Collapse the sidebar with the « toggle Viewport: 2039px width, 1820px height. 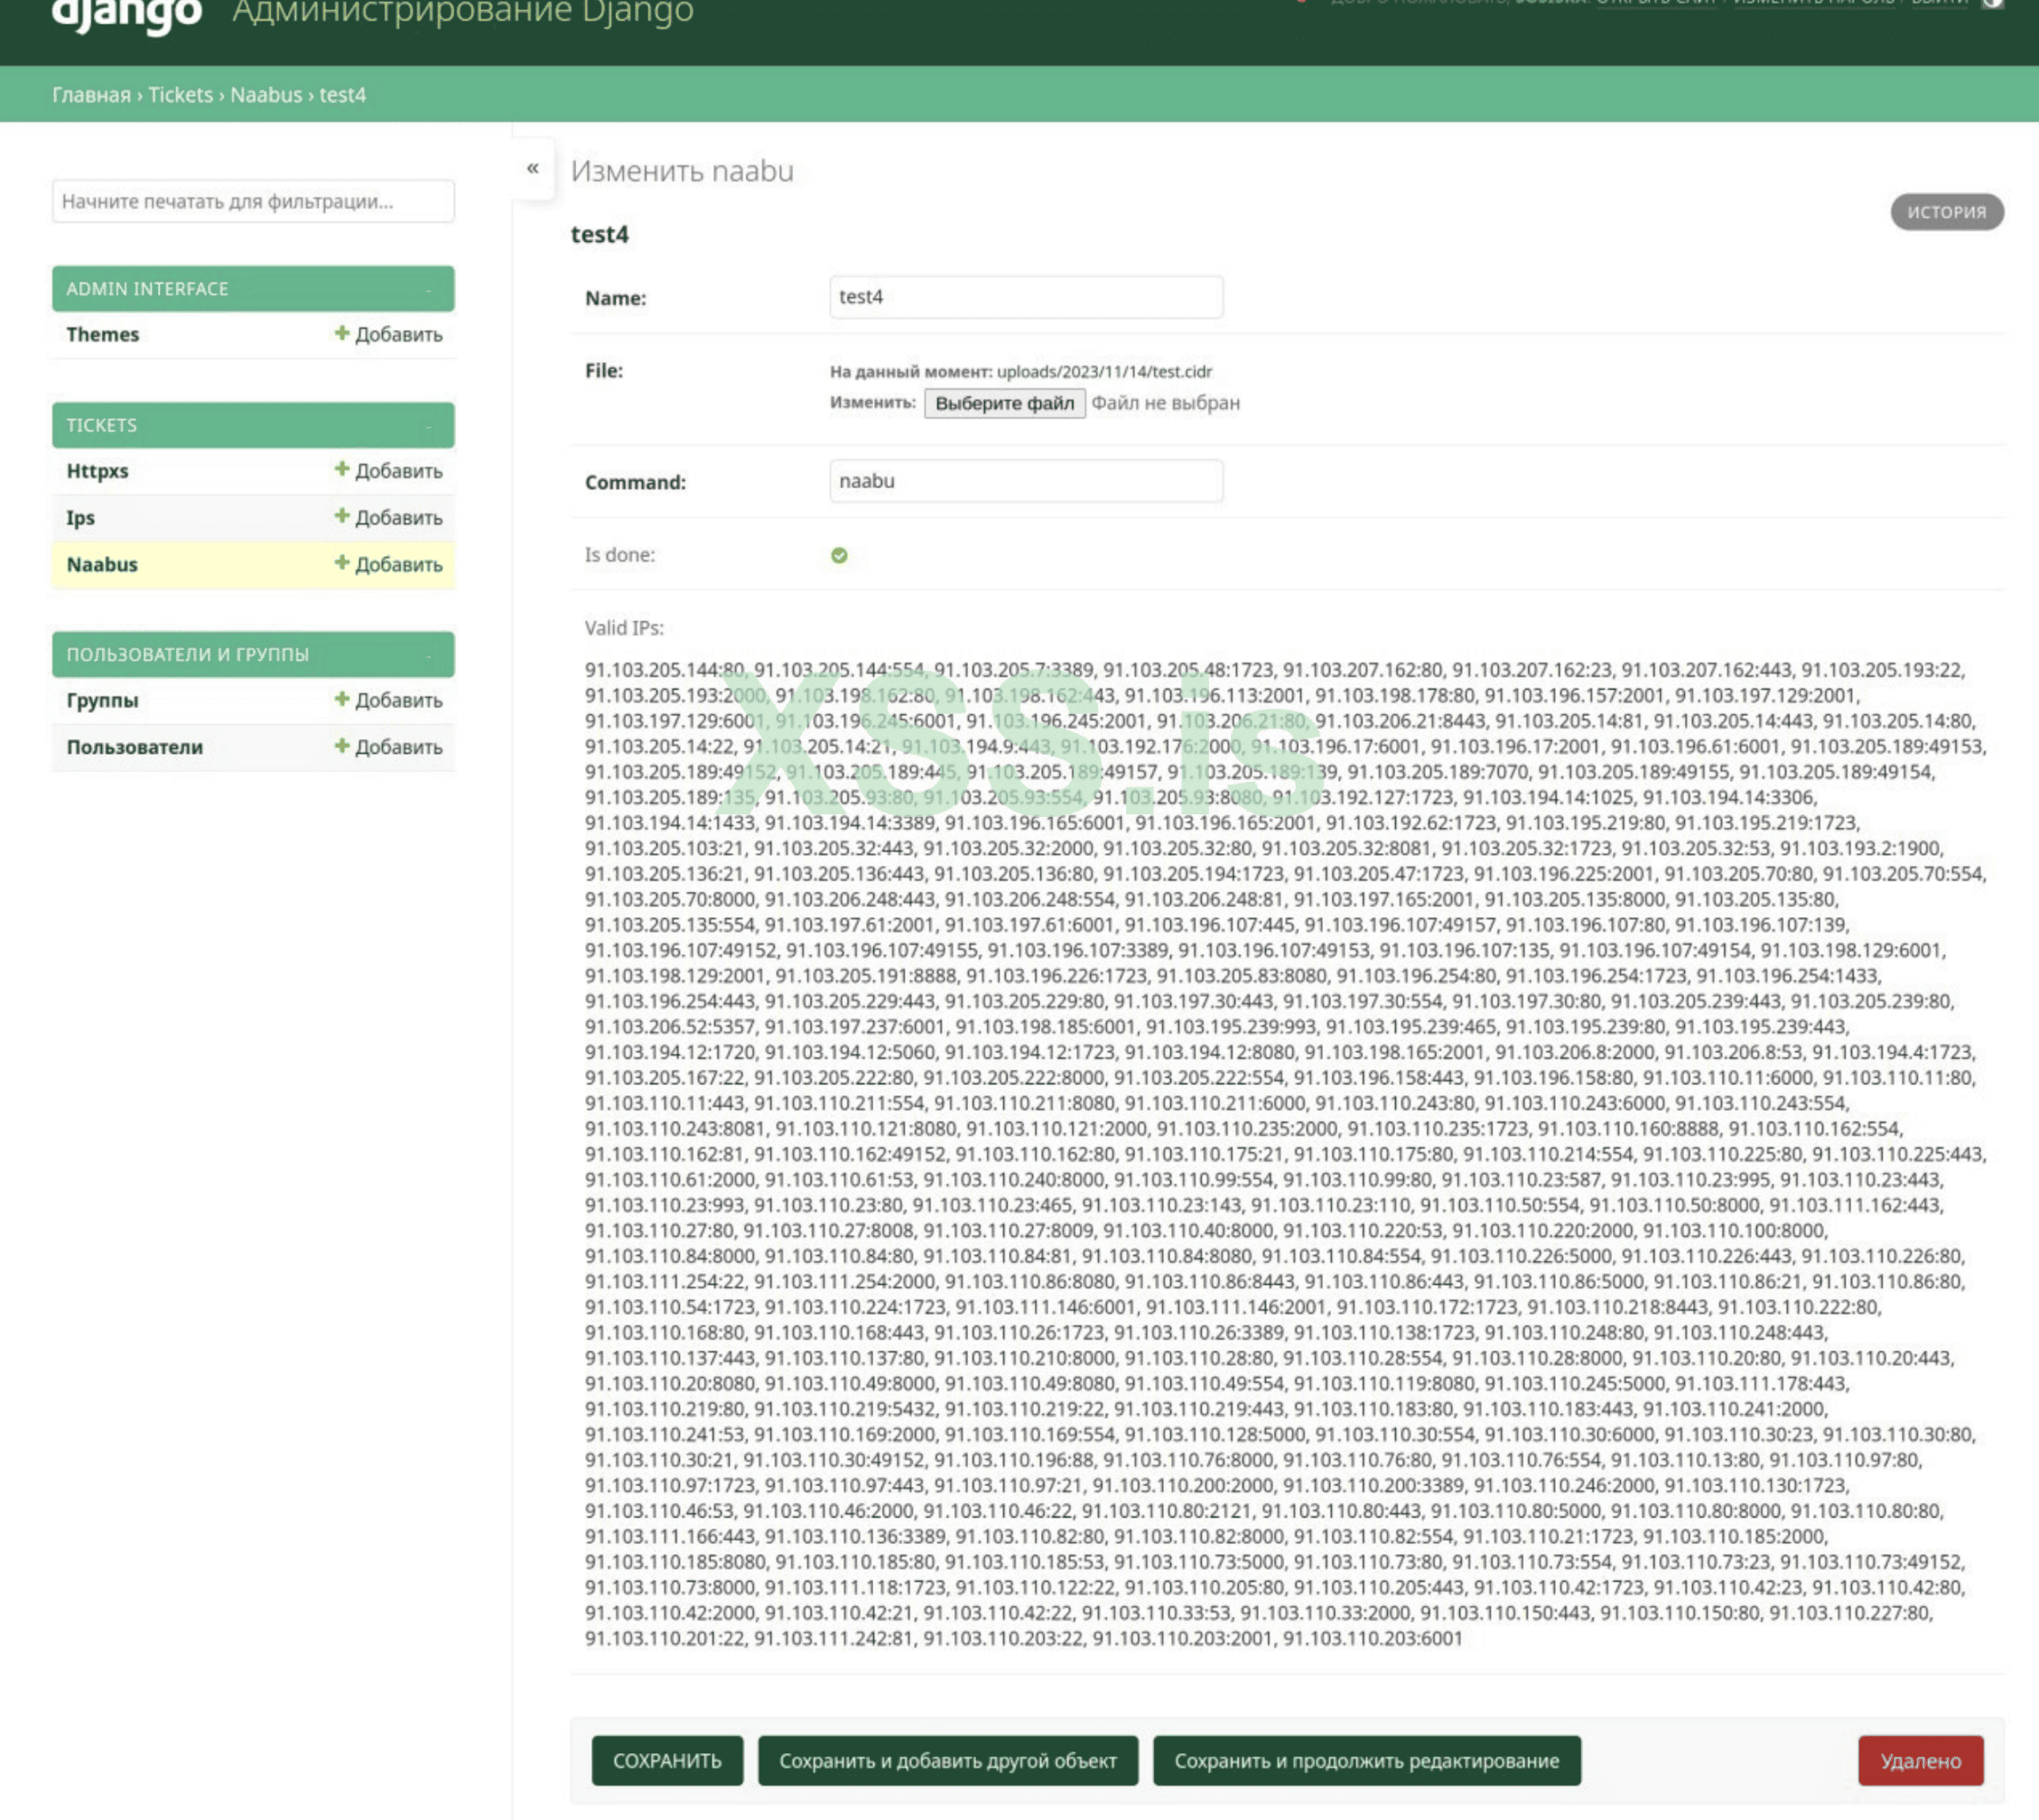[533, 168]
